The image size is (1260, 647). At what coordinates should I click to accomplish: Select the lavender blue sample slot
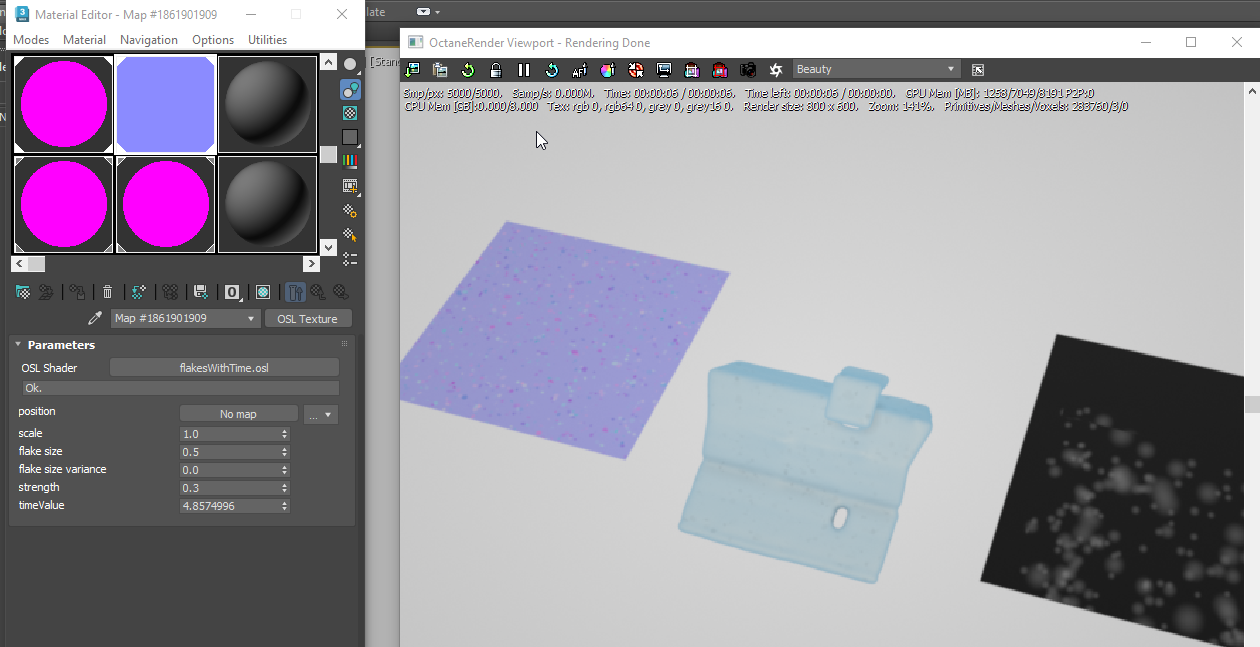pyautogui.click(x=166, y=104)
